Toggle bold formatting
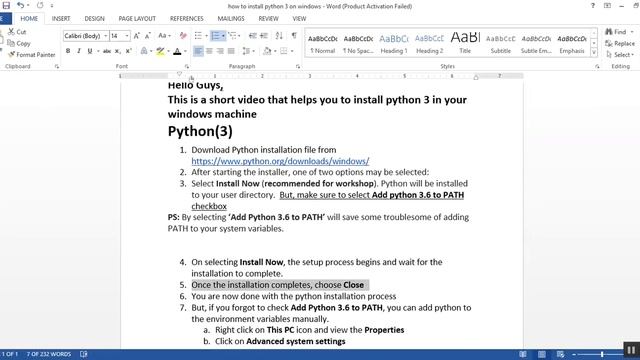This screenshot has width=640, height=360. [x=68, y=51]
